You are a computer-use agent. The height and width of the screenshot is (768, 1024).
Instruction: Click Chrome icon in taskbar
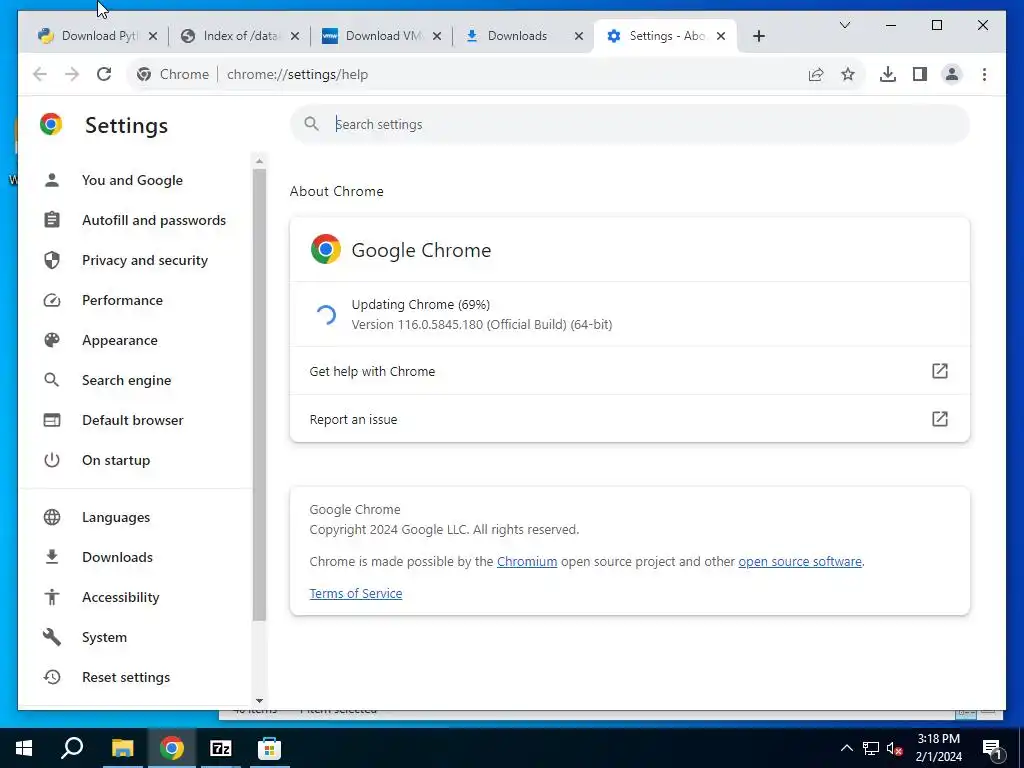pos(172,748)
